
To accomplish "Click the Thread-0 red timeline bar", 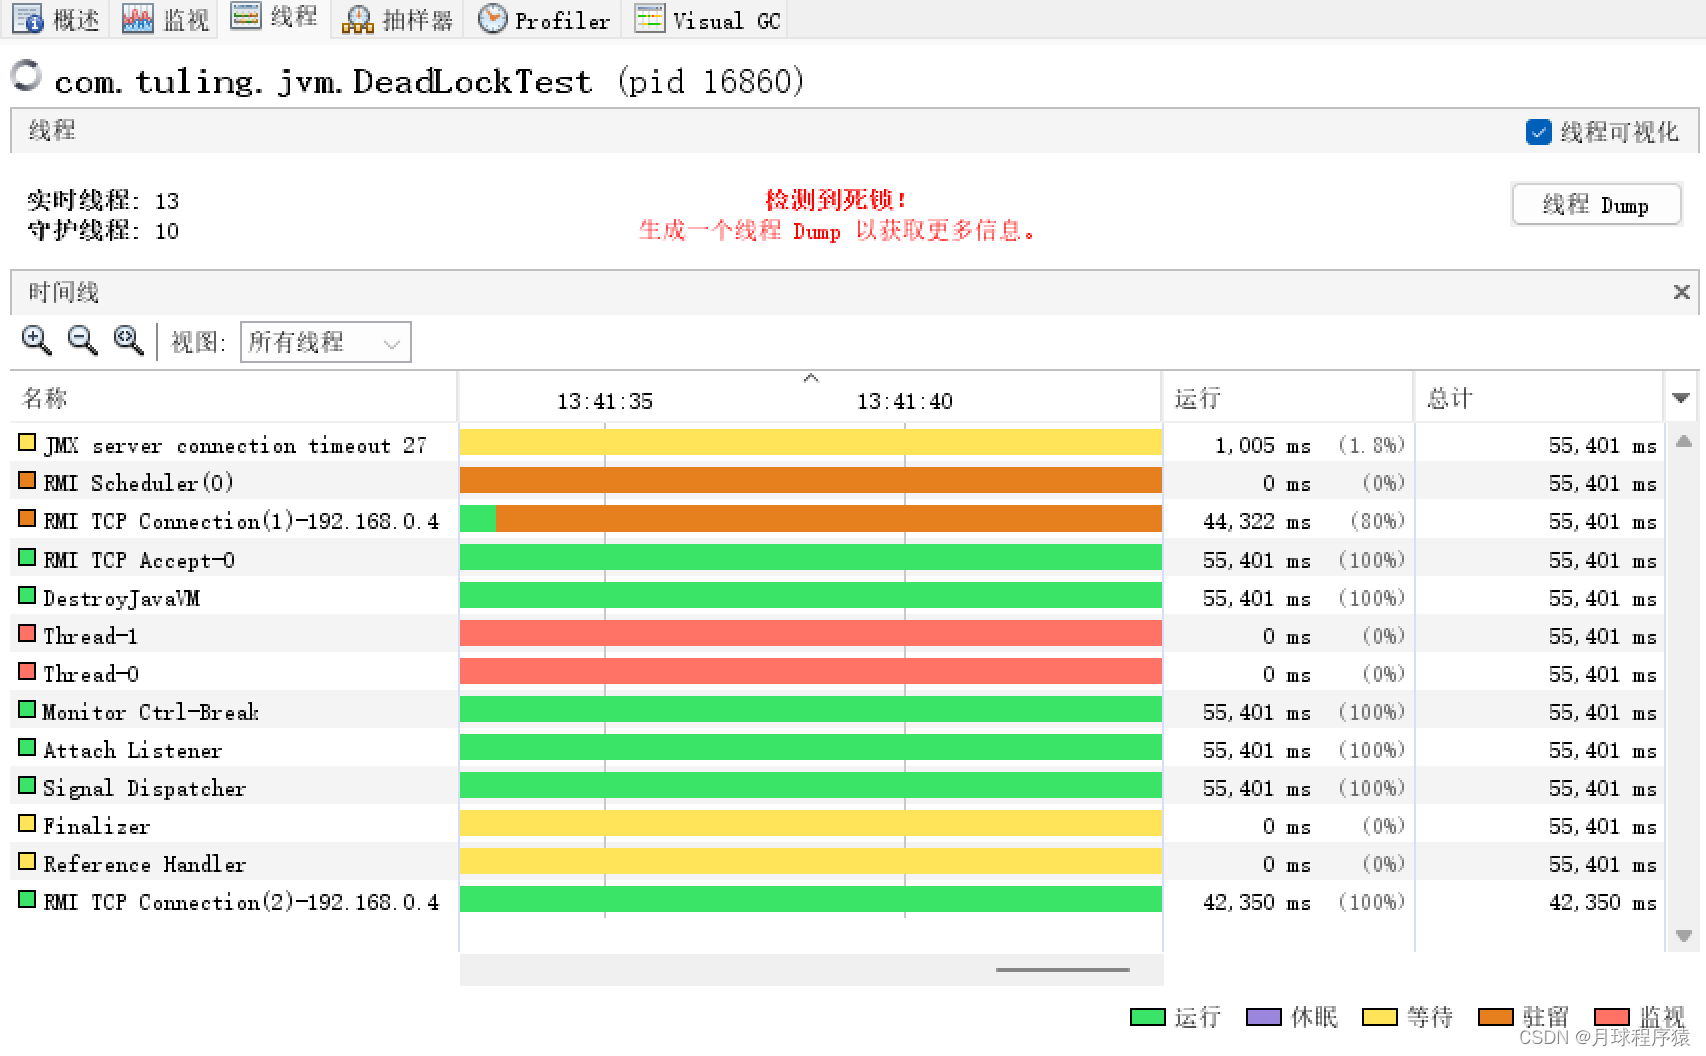I will pyautogui.click(x=811, y=671).
